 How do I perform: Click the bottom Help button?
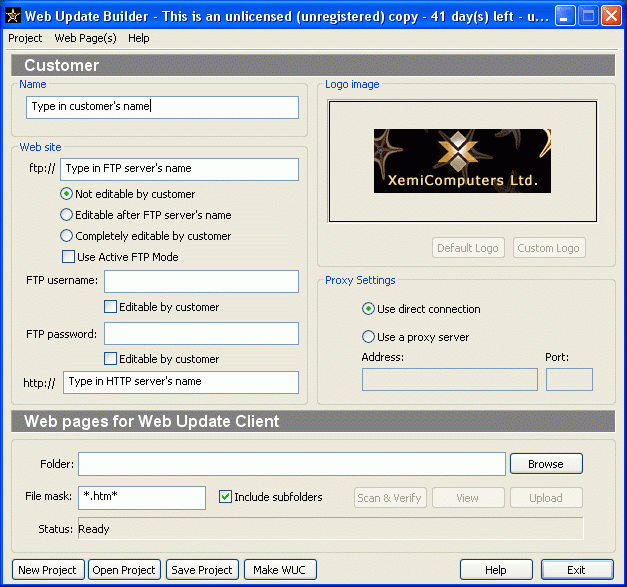pos(496,570)
